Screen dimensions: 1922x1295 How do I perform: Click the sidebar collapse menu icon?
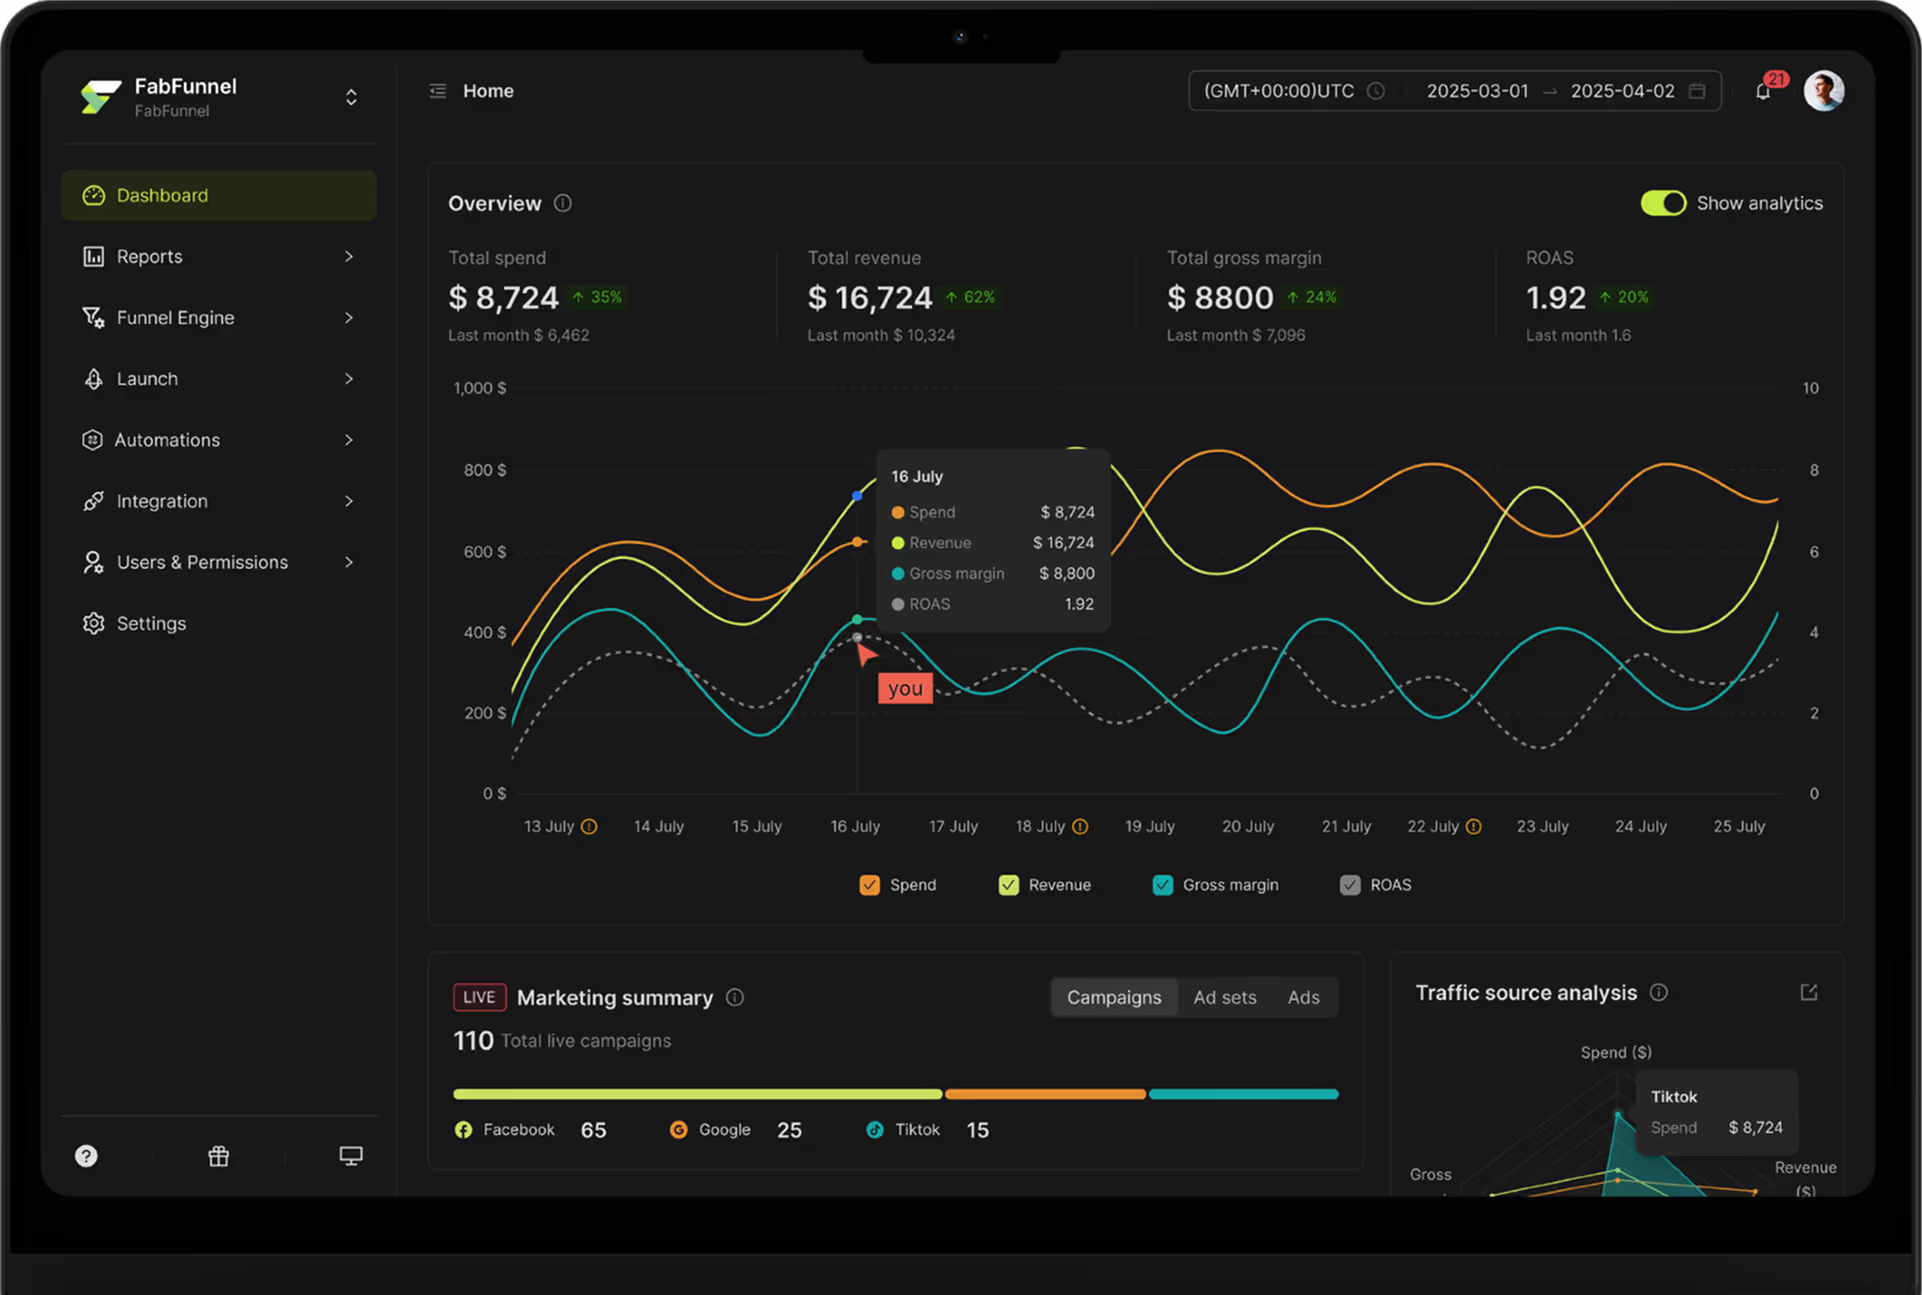click(x=438, y=91)
